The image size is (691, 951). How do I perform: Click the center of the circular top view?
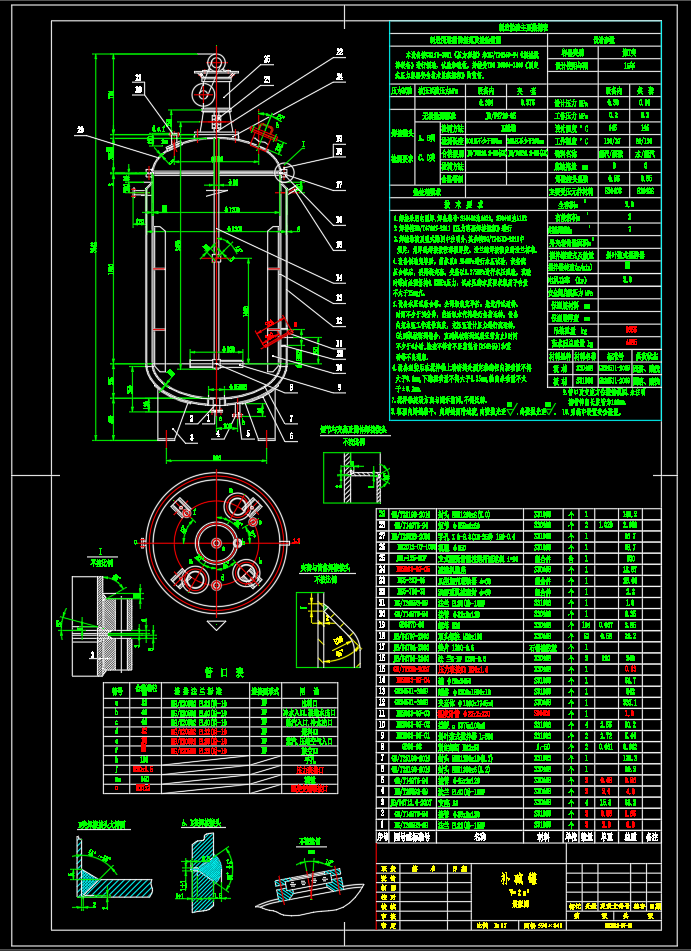click(216, 541)
